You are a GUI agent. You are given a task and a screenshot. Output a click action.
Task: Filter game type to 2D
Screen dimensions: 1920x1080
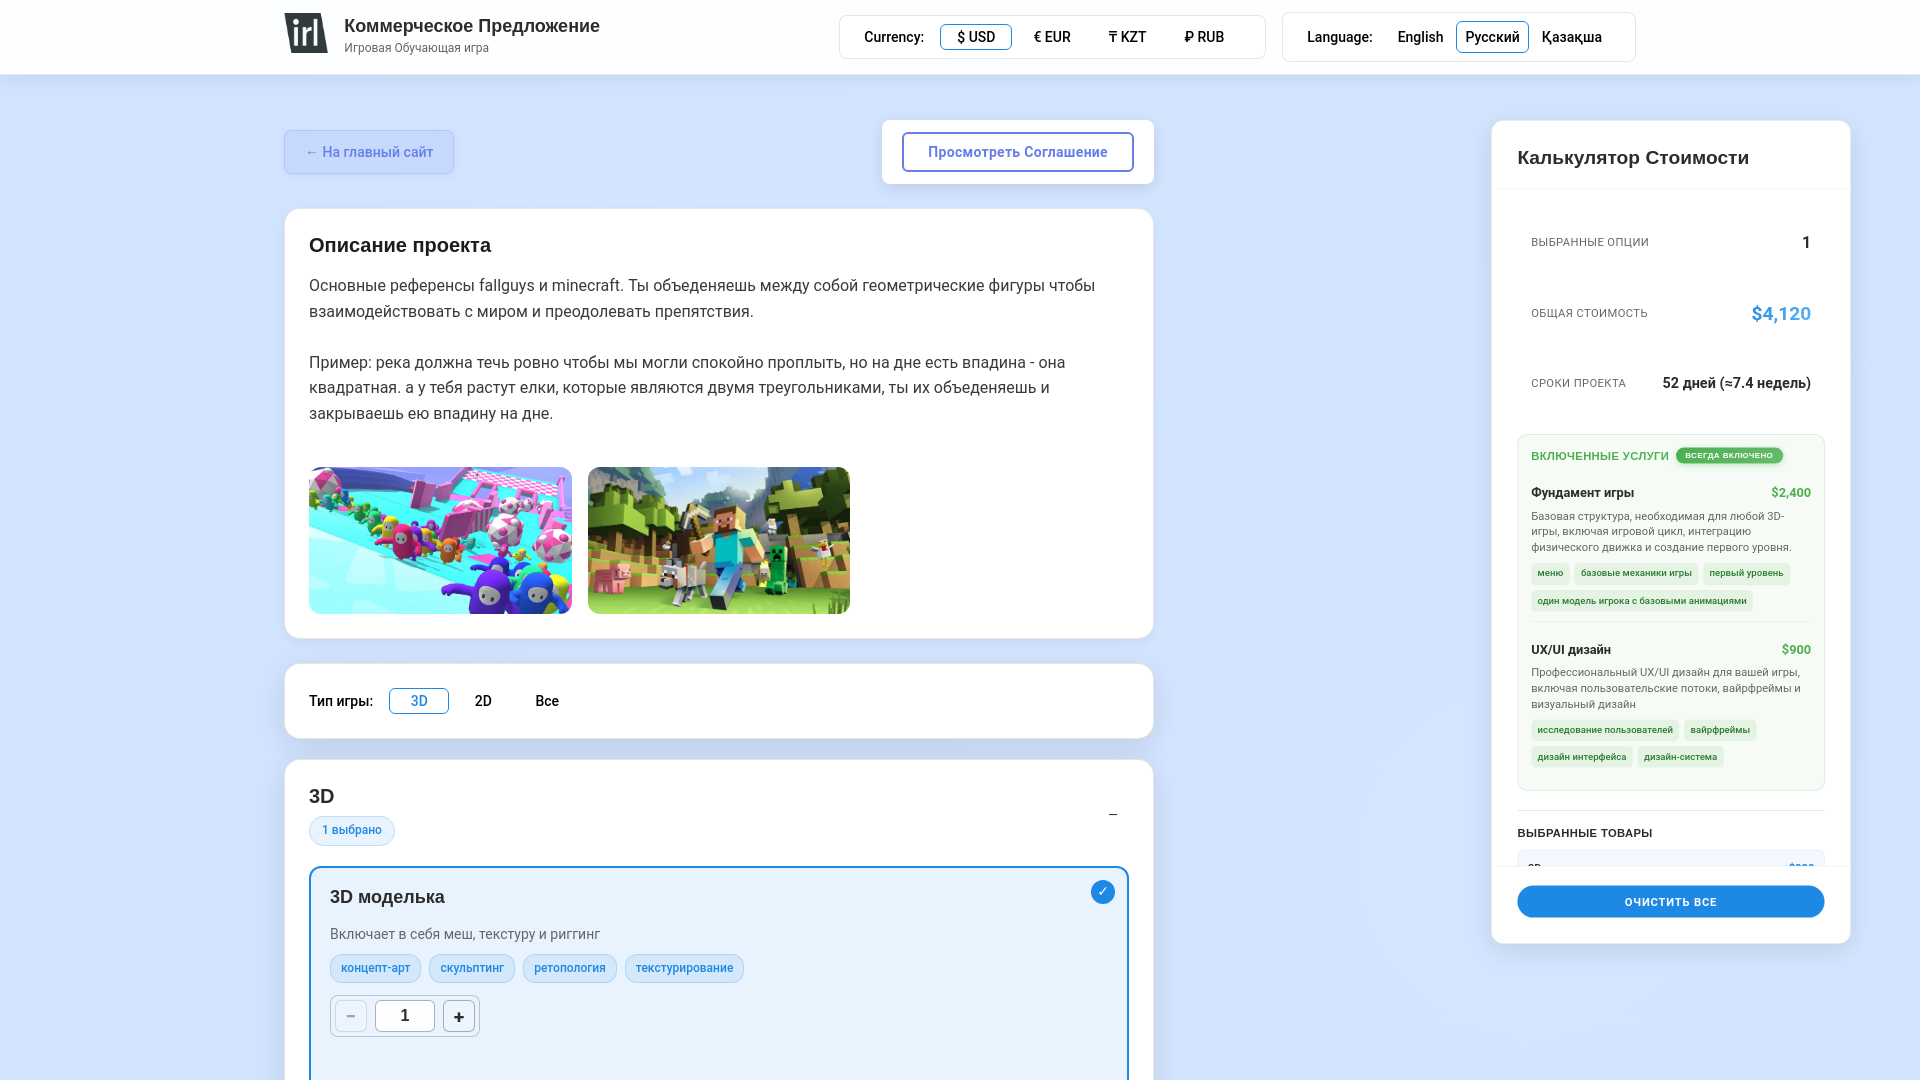click(483, 701)
